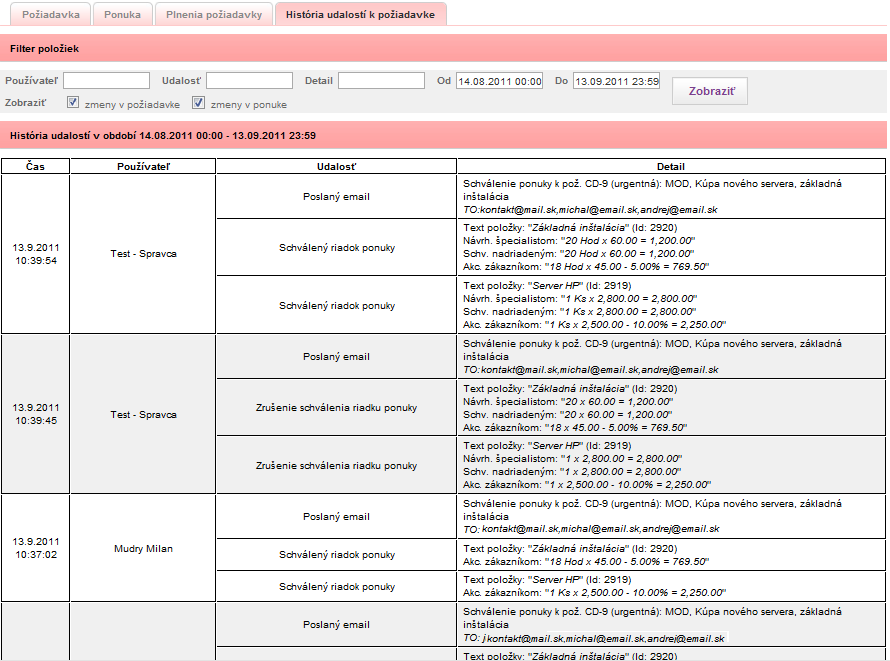
Task: Click the Do date field
Action: [x=616, y=81]
